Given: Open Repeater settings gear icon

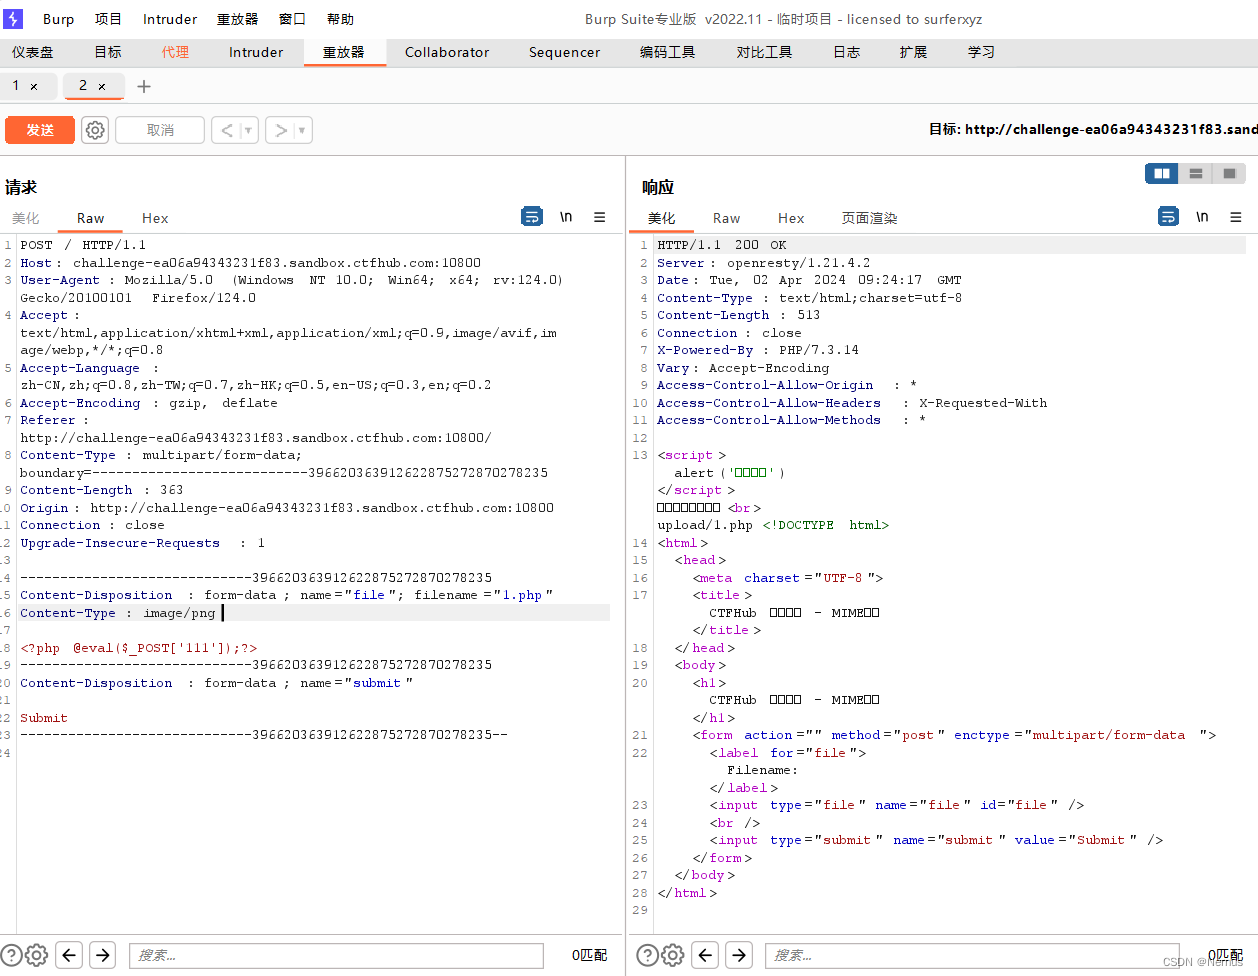Looking at the screenshot, I should click(95, 130).
